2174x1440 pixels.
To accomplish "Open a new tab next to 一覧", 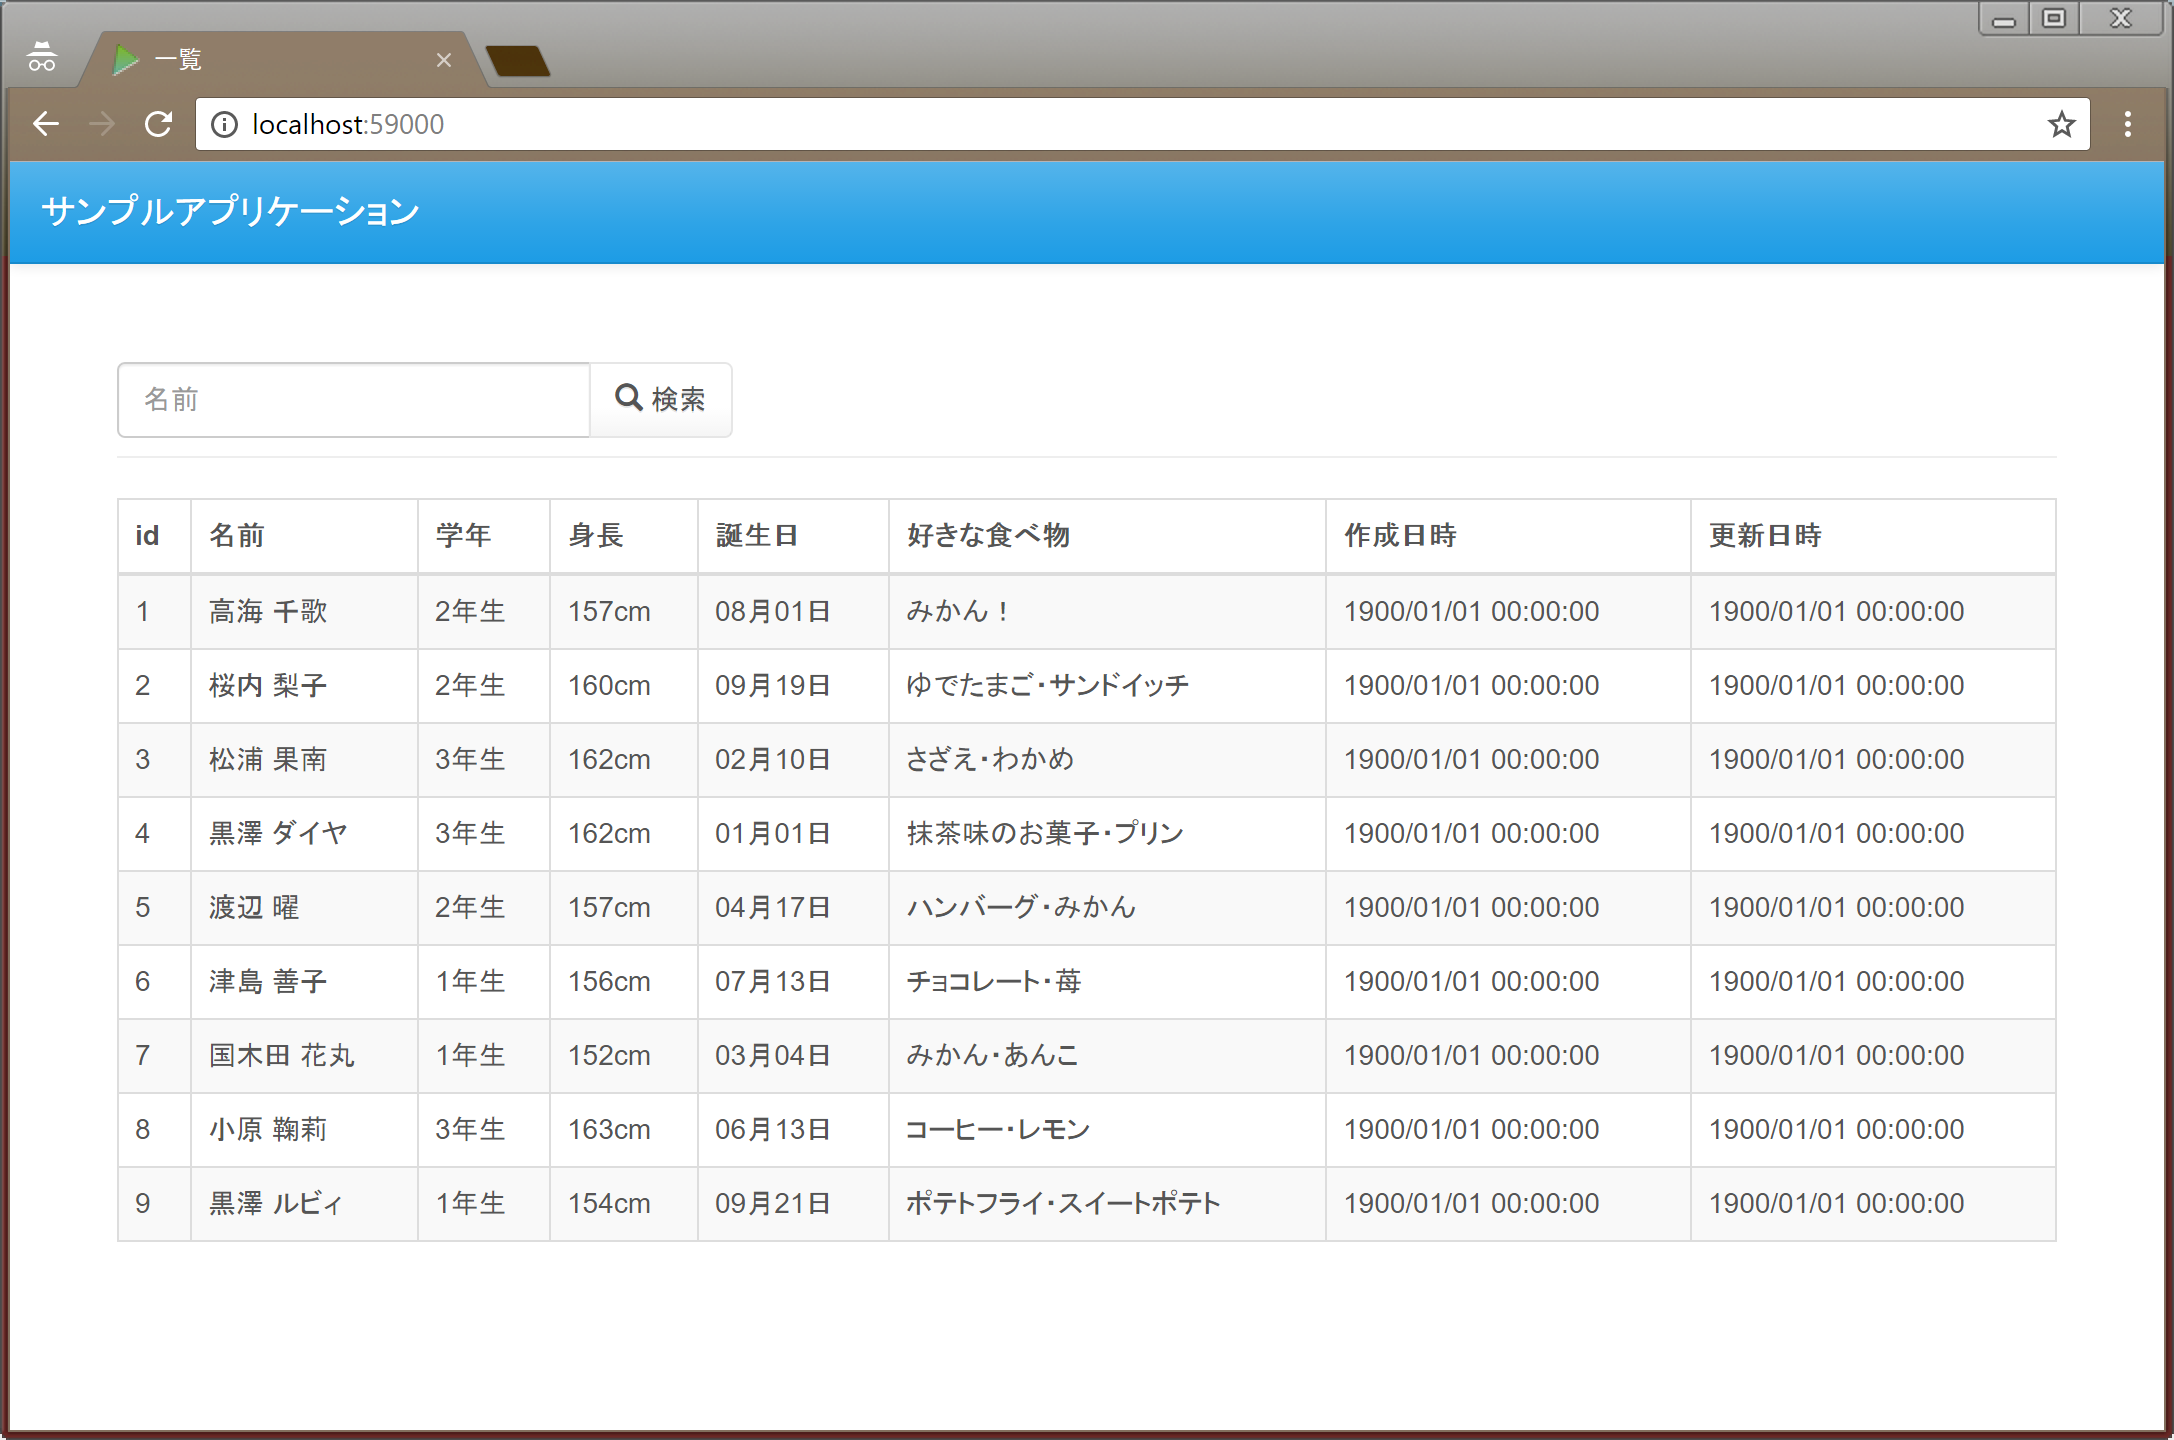I will pos(519,59).
